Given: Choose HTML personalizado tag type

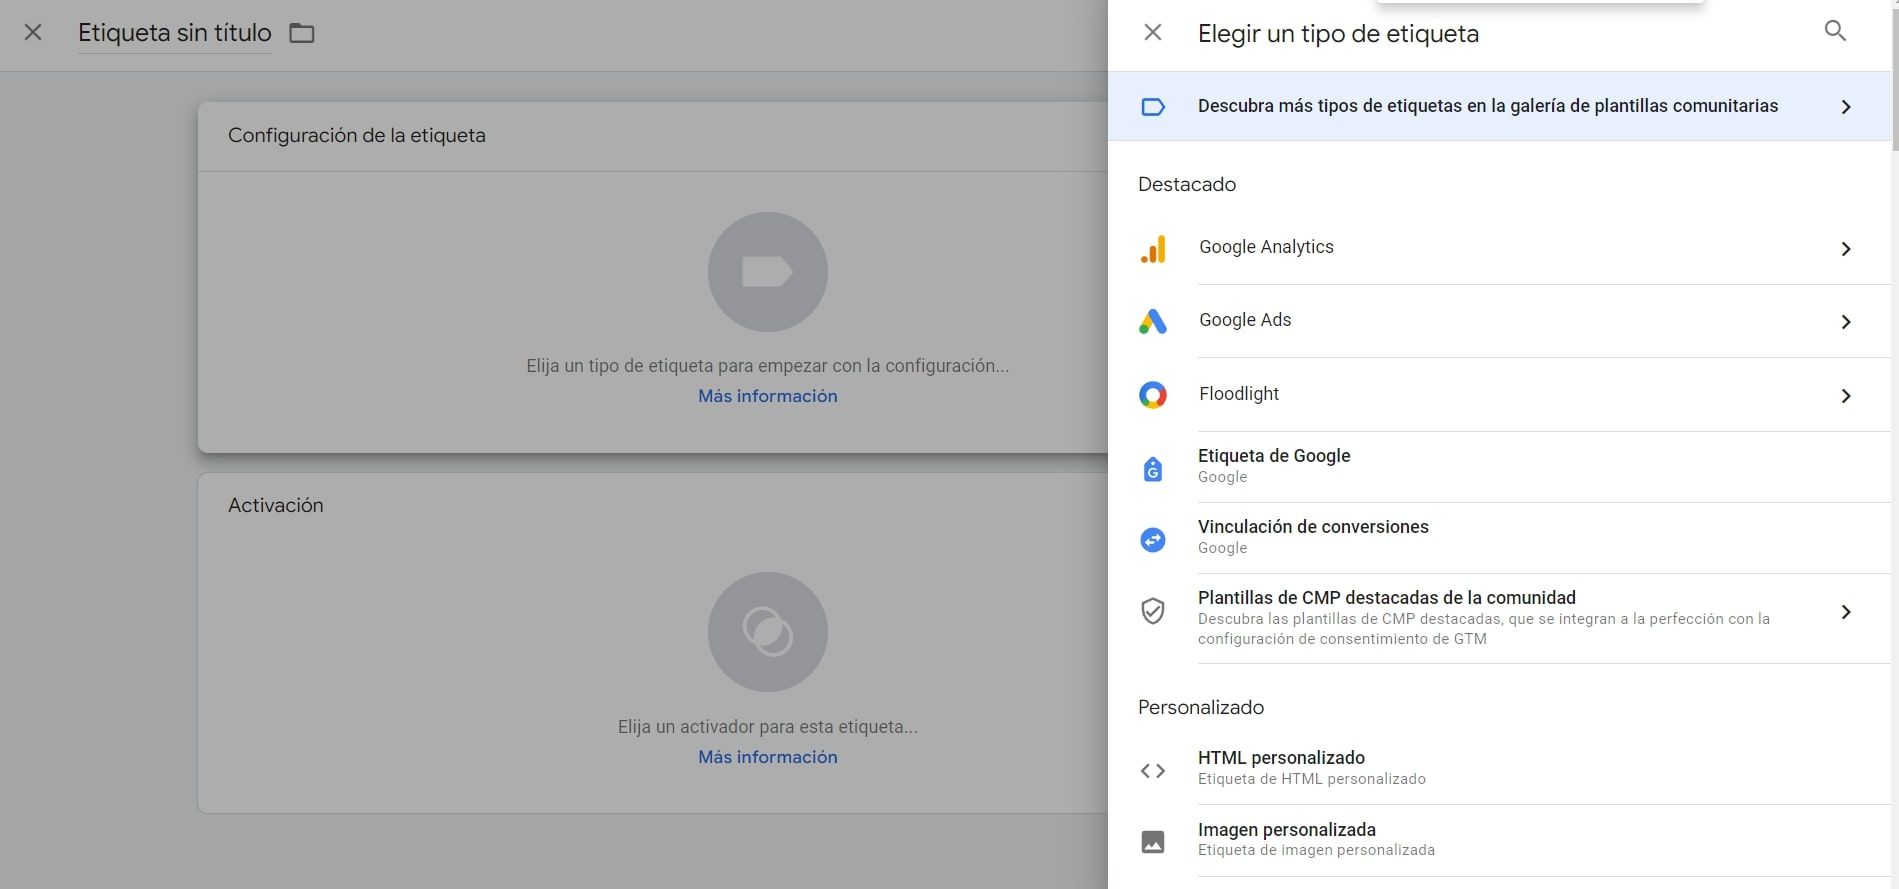Looking at the screenshot, I should pyautogui.click(x=1499, y=769).
